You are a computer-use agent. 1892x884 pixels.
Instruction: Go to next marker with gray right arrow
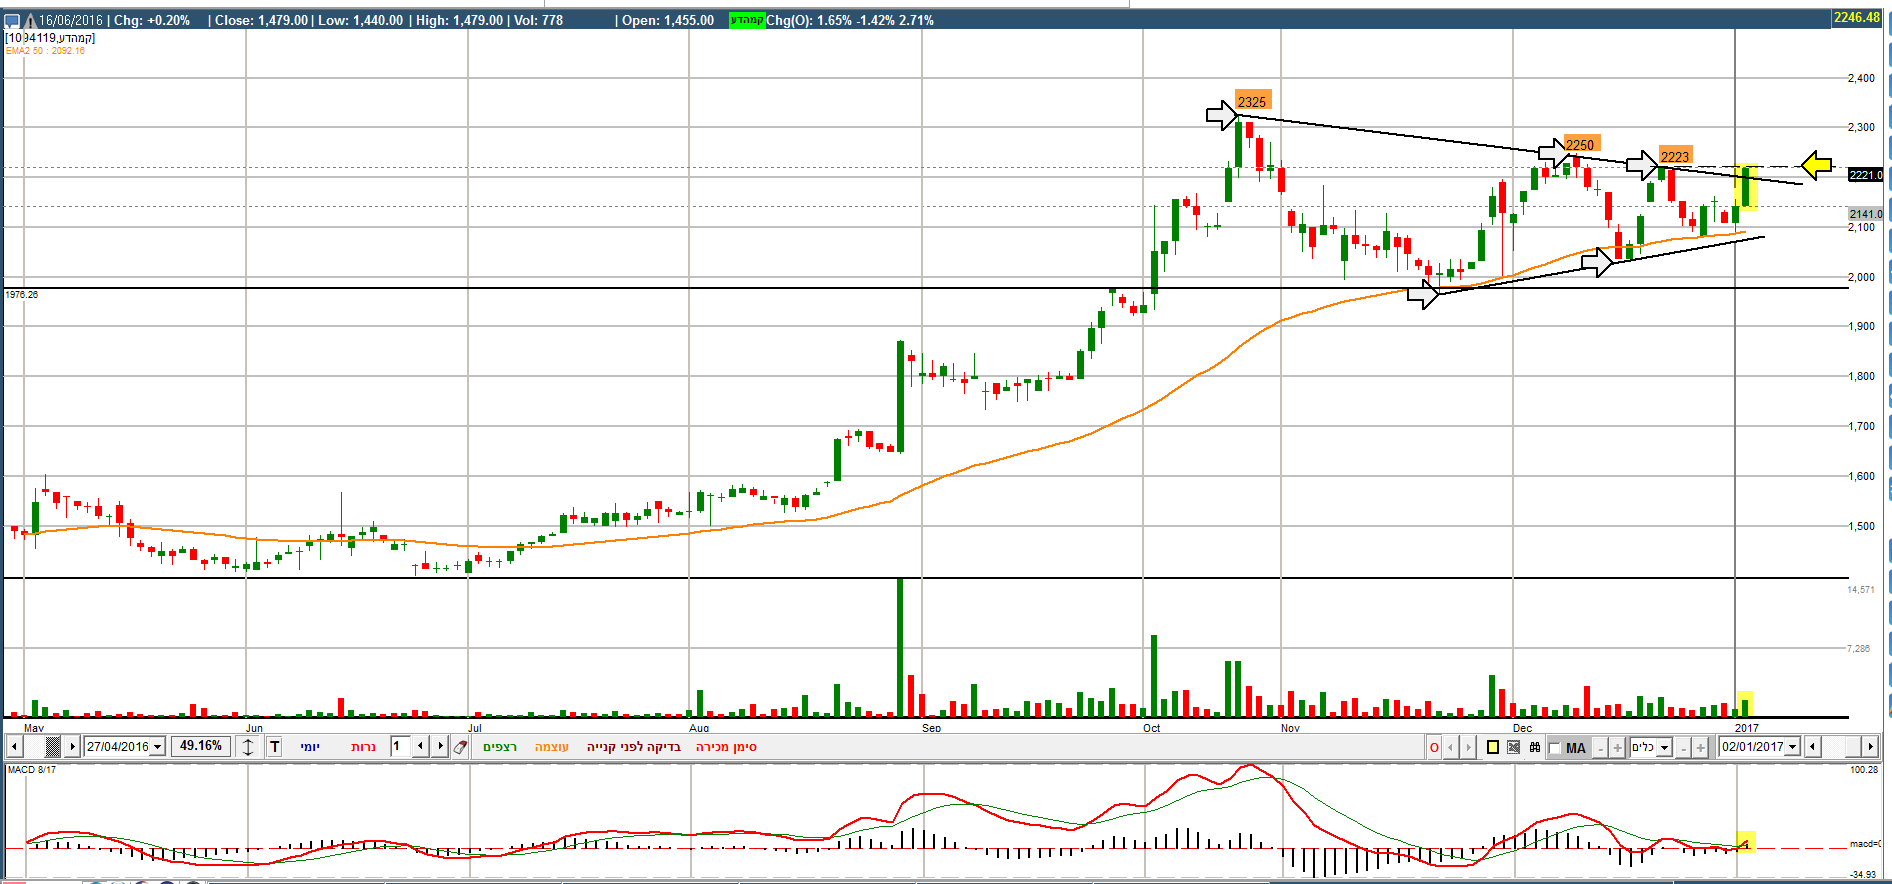[x=1468, y=747]
